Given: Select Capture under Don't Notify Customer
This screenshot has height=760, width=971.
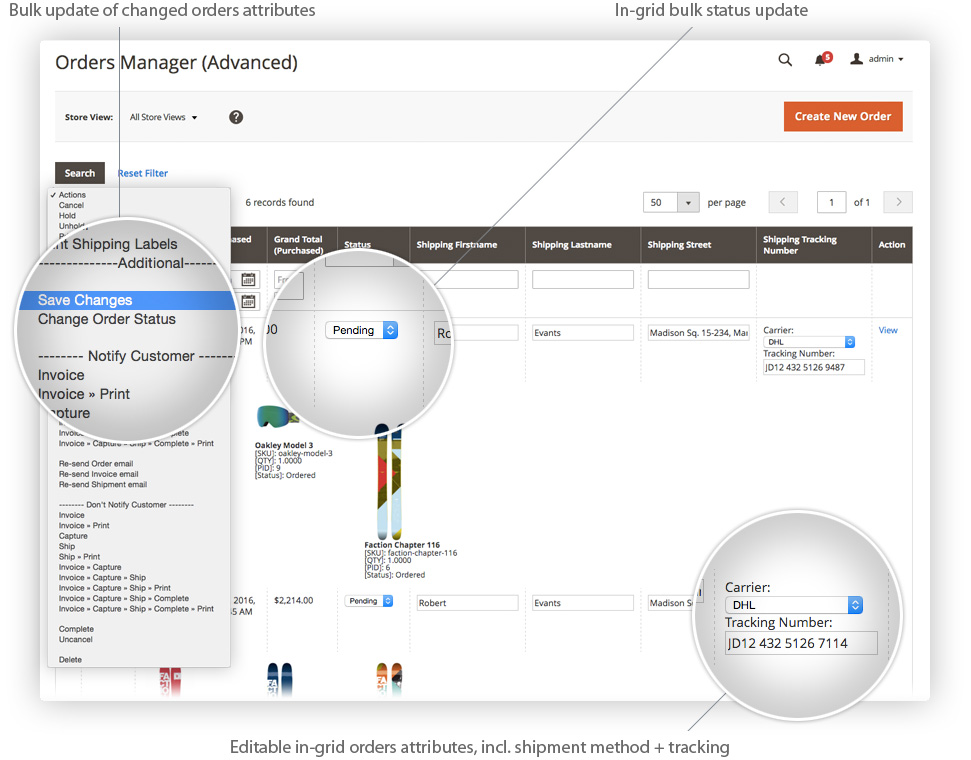Looking at the screenshot, I should click(73, 536).
